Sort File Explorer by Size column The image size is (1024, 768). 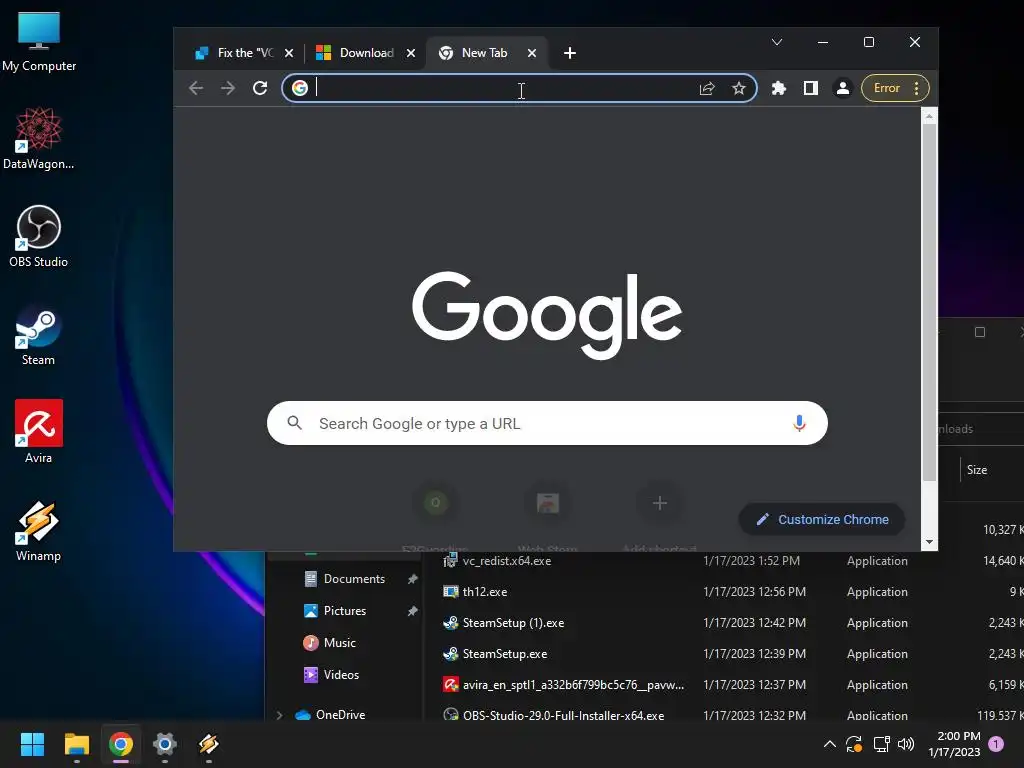(977, 470)
